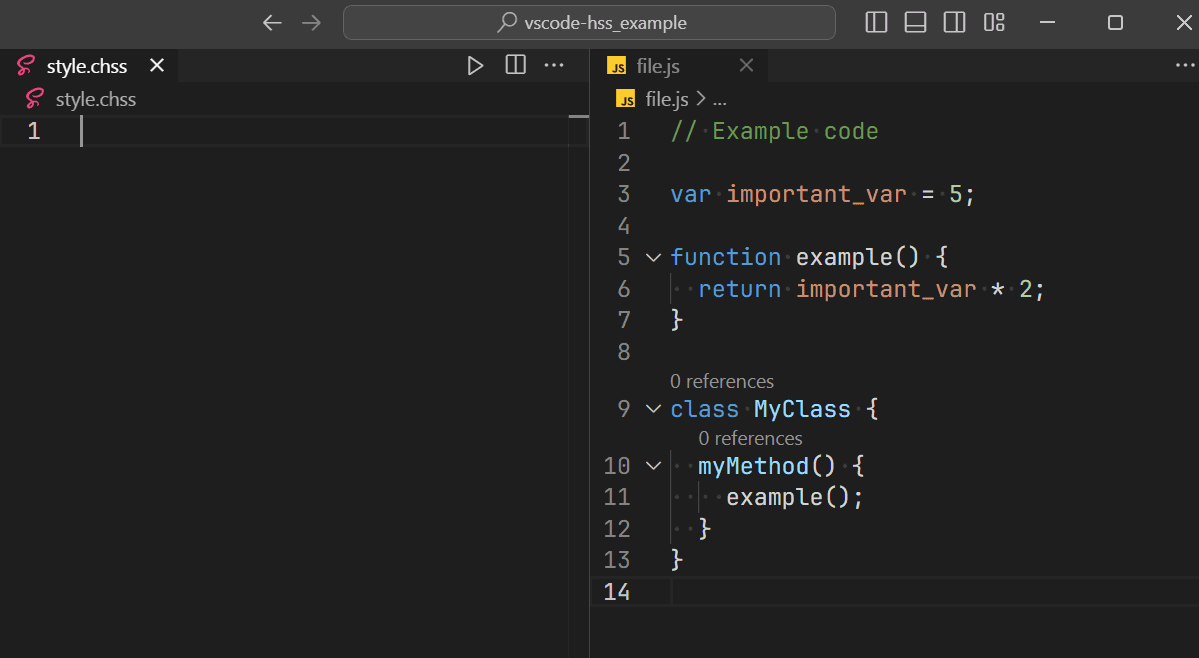Navigate forward with the forward arrow
The image size is (1199, 658).
311,22
